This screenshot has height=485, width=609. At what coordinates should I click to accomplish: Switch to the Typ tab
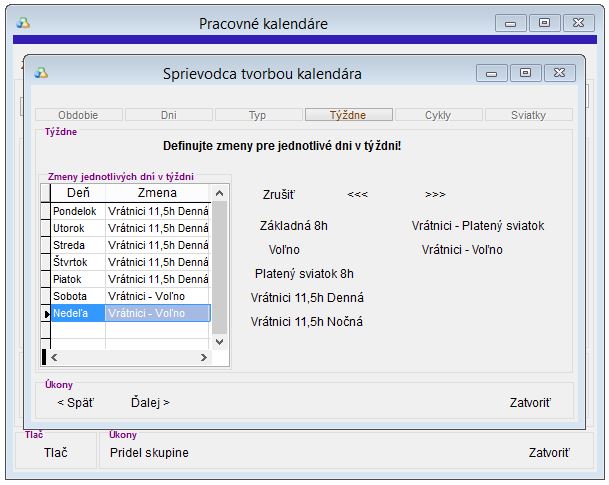point(258,115)
